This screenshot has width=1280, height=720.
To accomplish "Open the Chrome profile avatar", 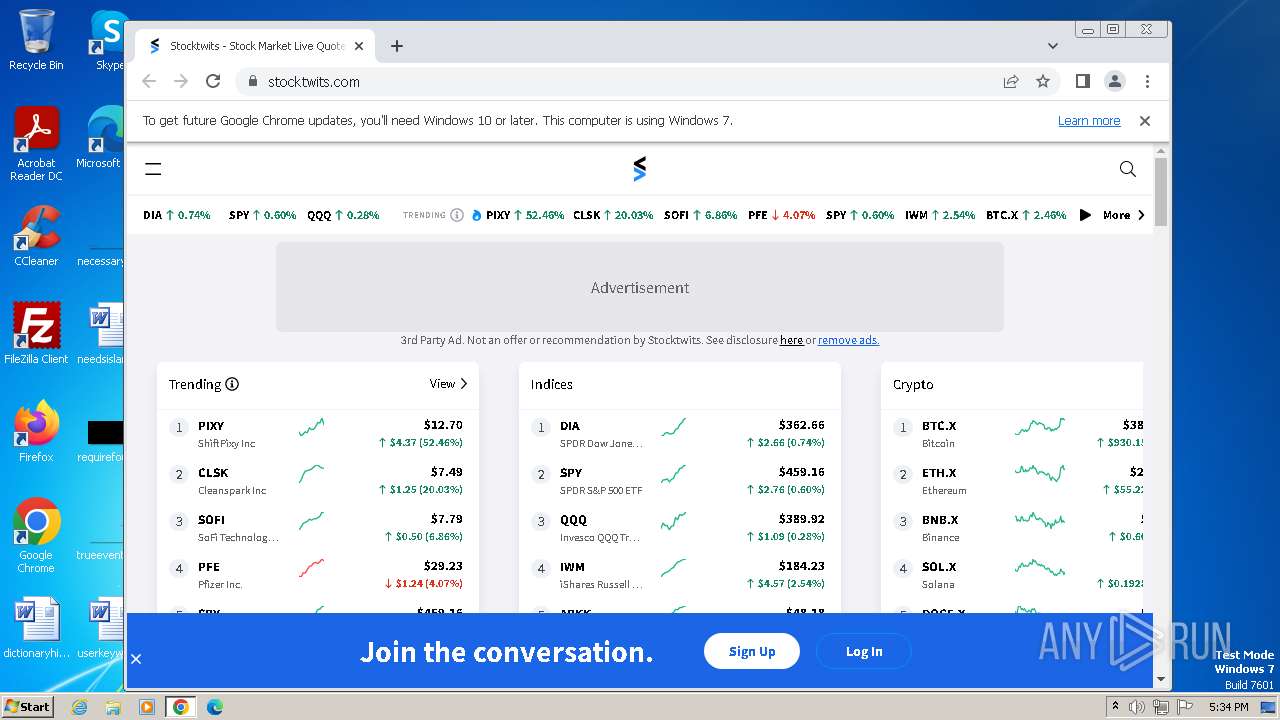I will (1114, 82).
